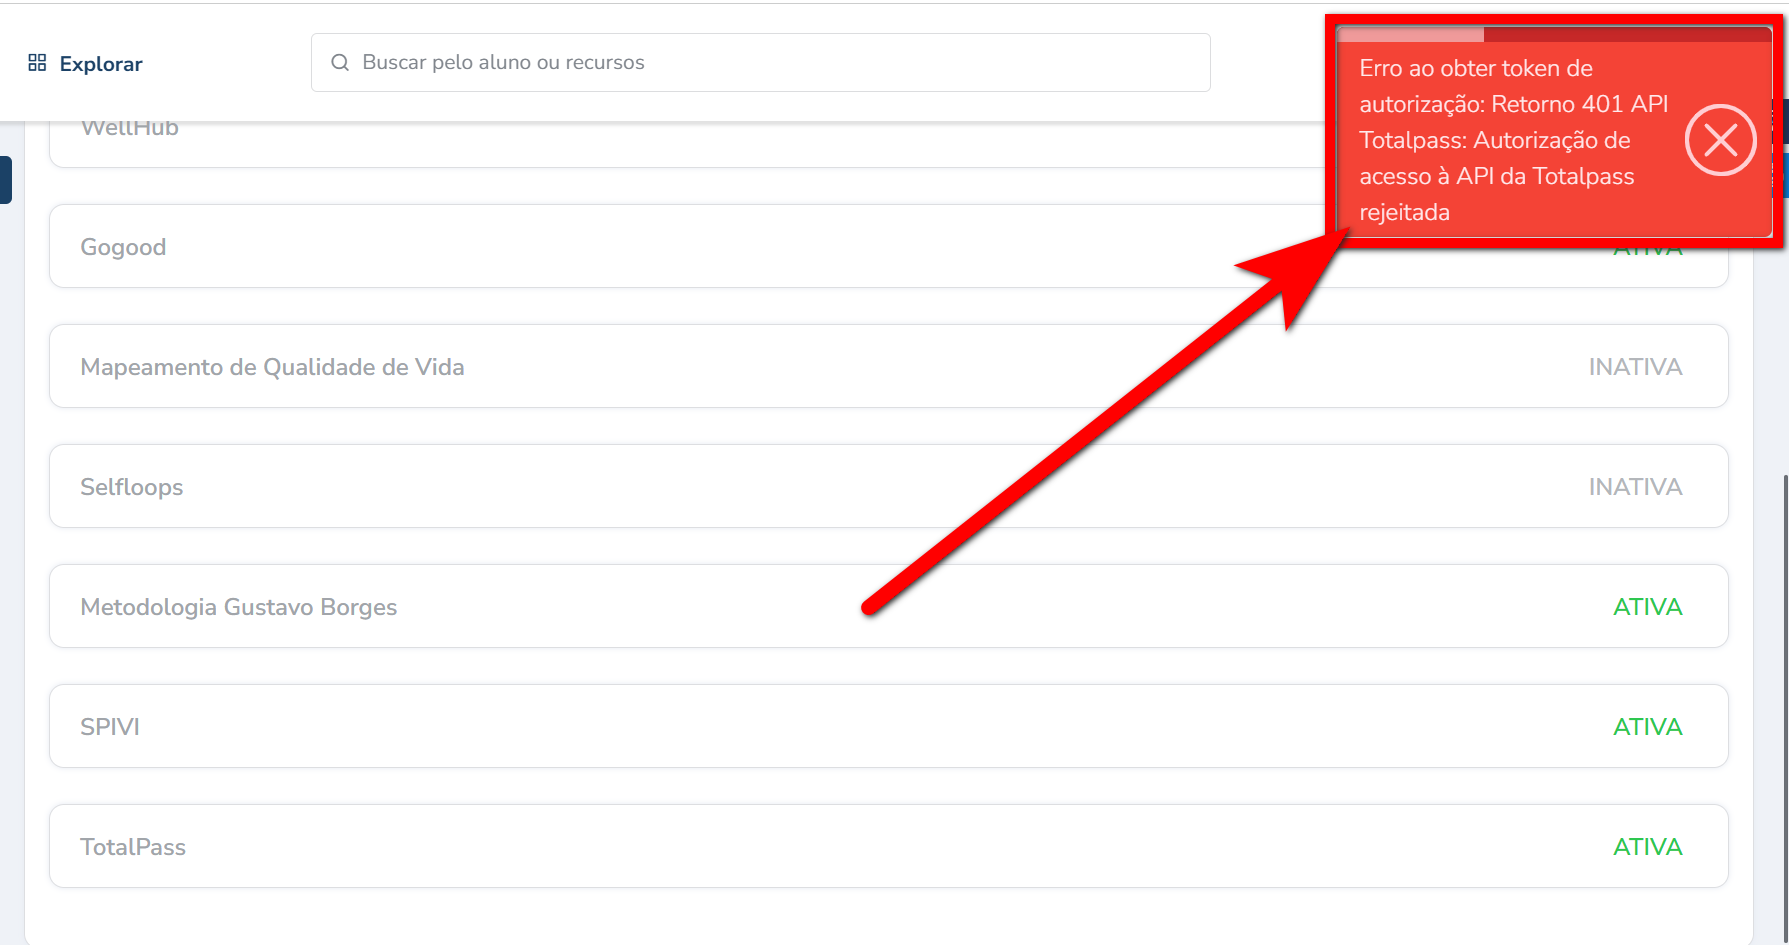Click INATIVA status on Selfloops row
Screen dimensions: 1789x945
[1635, 487]
